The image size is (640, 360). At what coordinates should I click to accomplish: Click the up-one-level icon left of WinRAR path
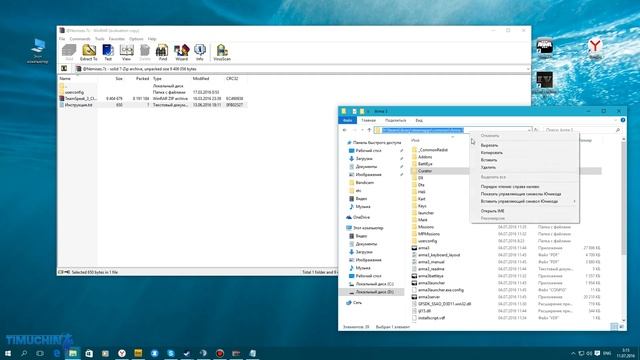pyautogui.click(x=64, y=69)
